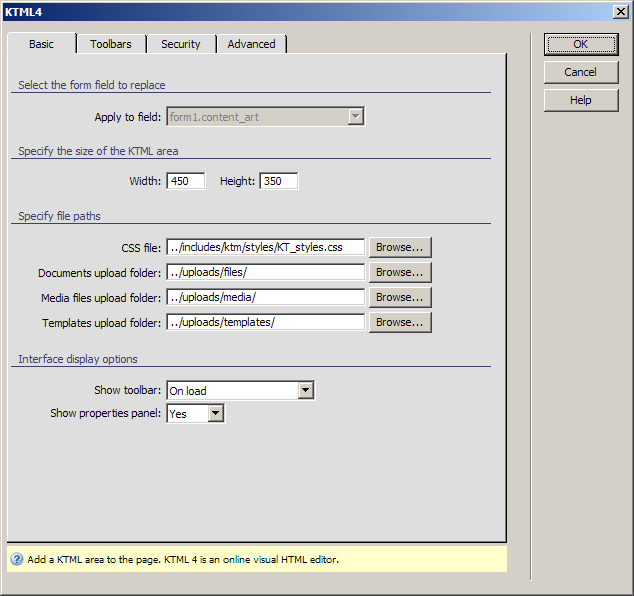Click the 'Interface display options' heading
This screenshot has width=634, height=596.
[x=78, y=359]
